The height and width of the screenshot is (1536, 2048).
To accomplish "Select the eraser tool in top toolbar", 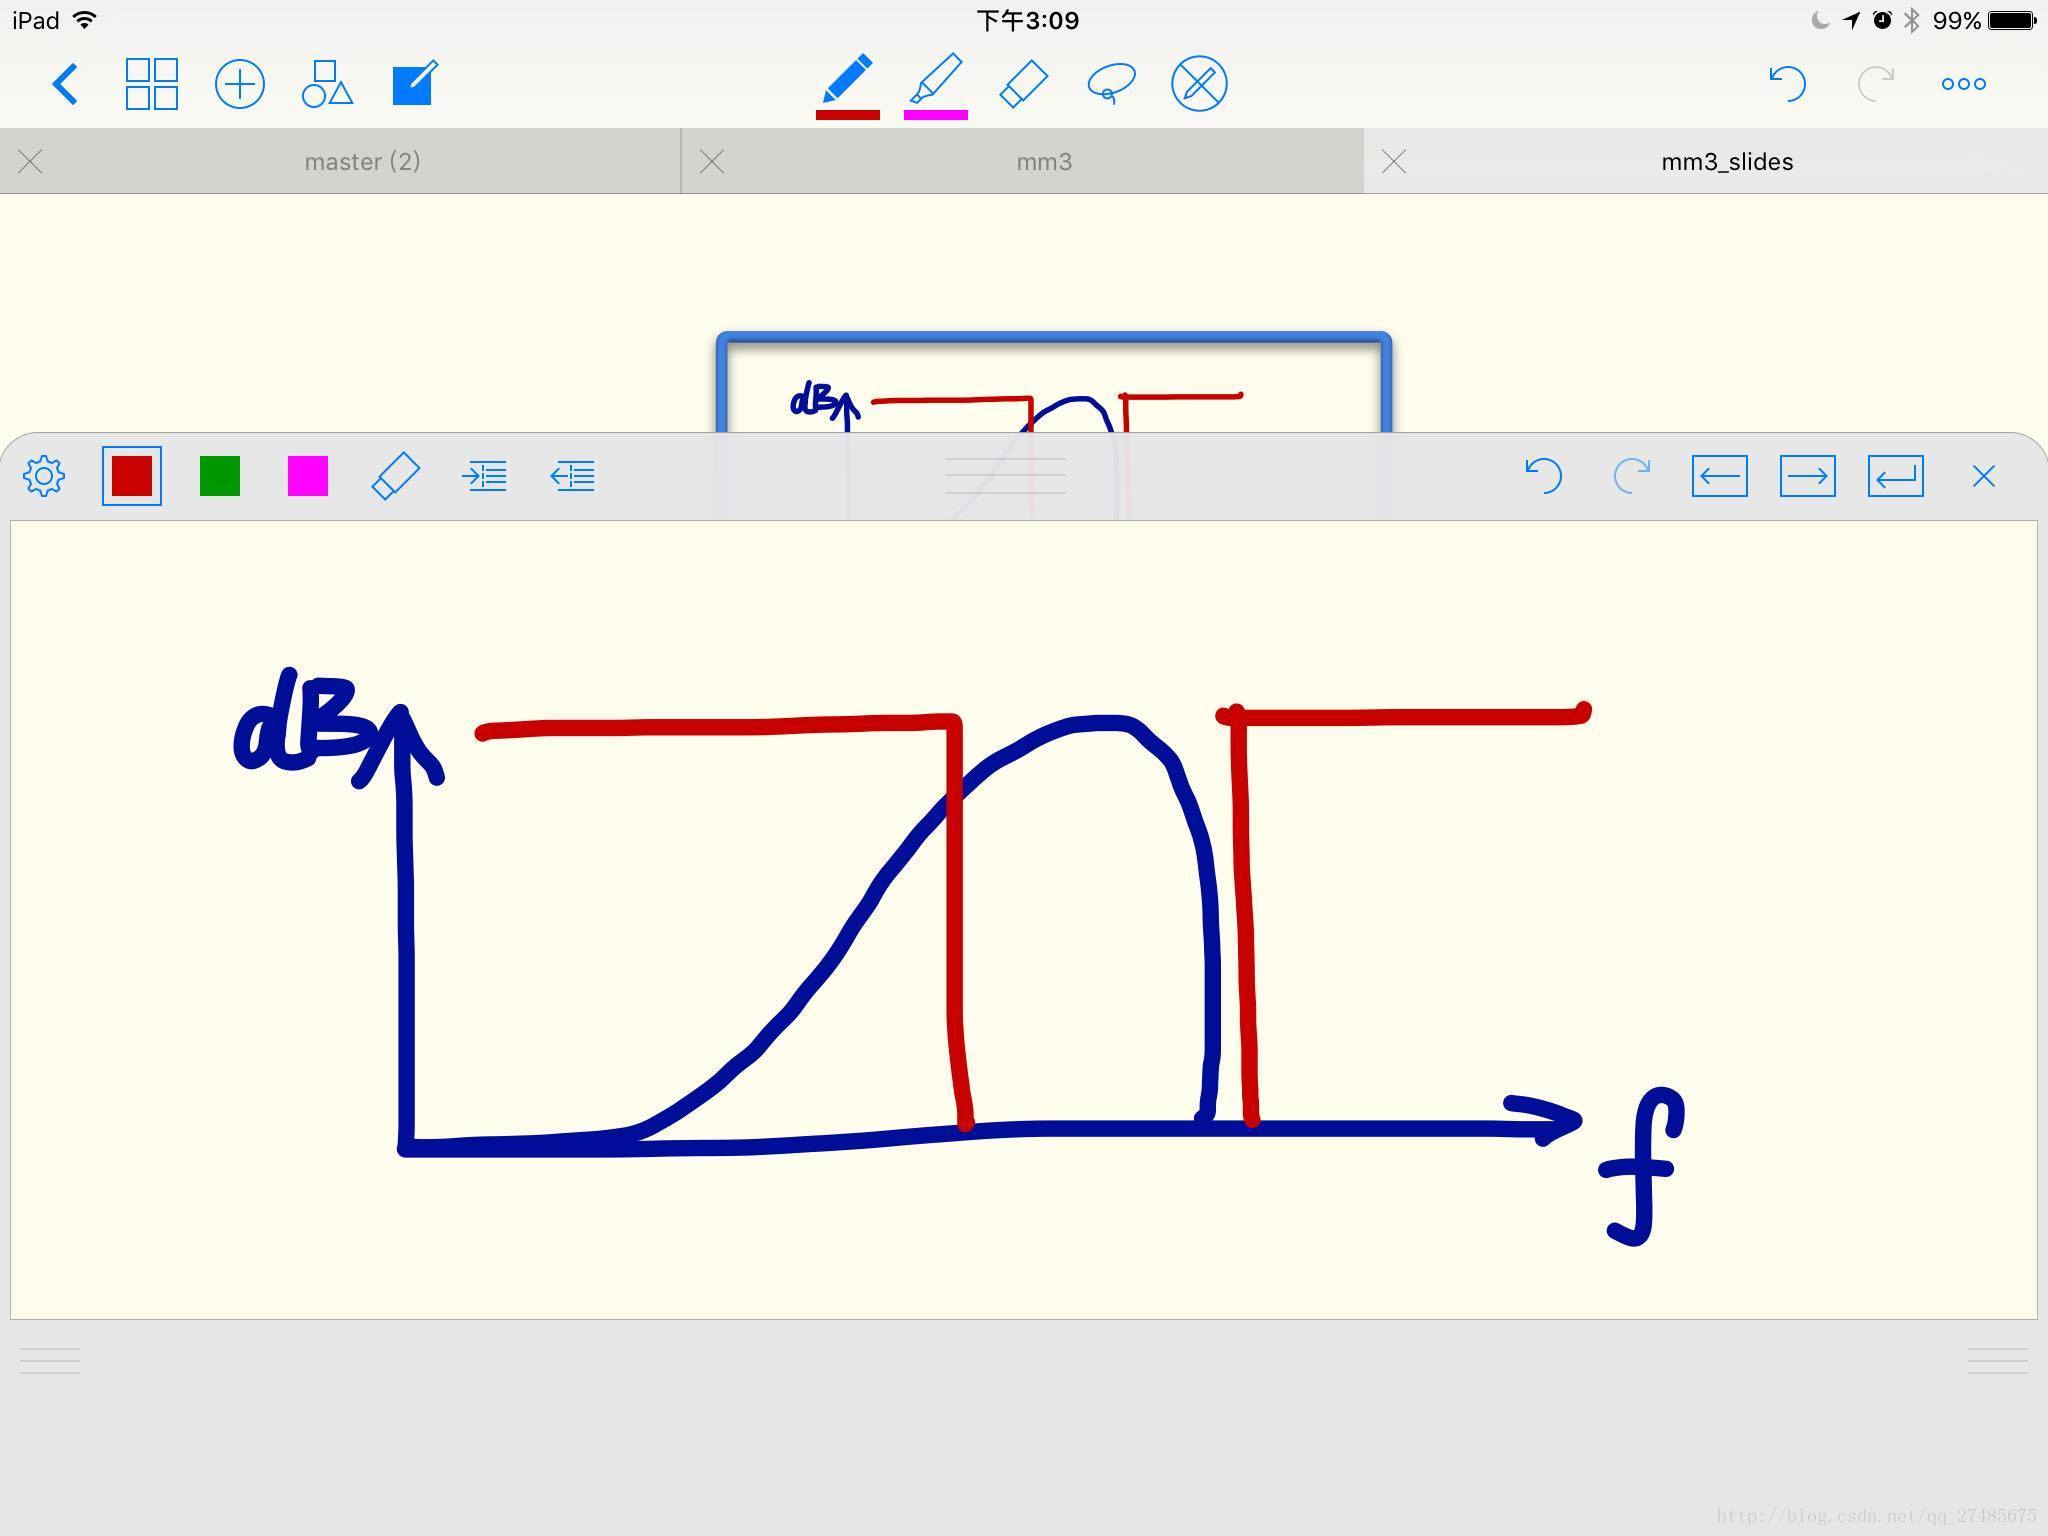I will tap(1024, 84).
